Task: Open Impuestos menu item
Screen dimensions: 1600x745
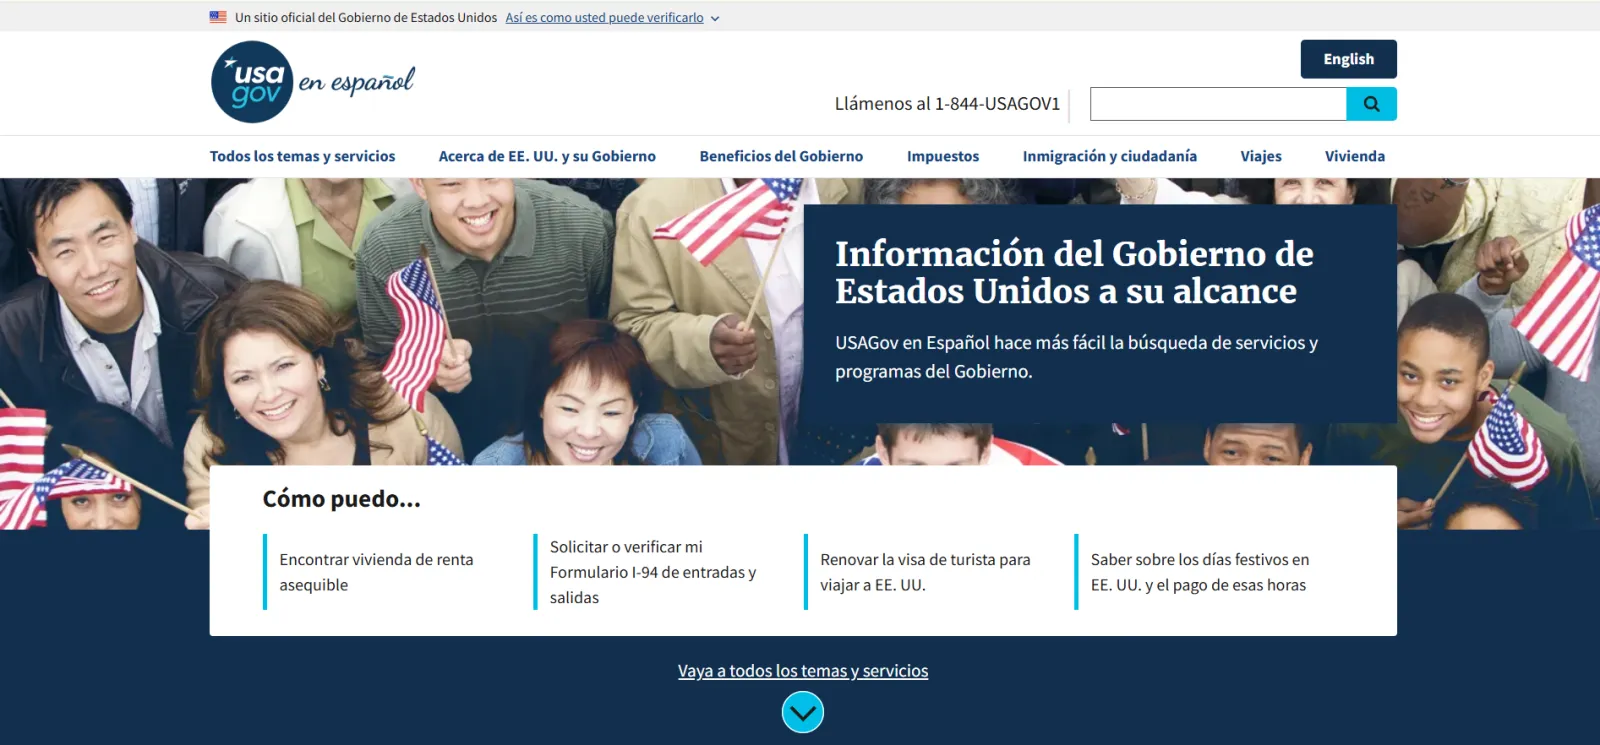Action: tap(943, 156)
